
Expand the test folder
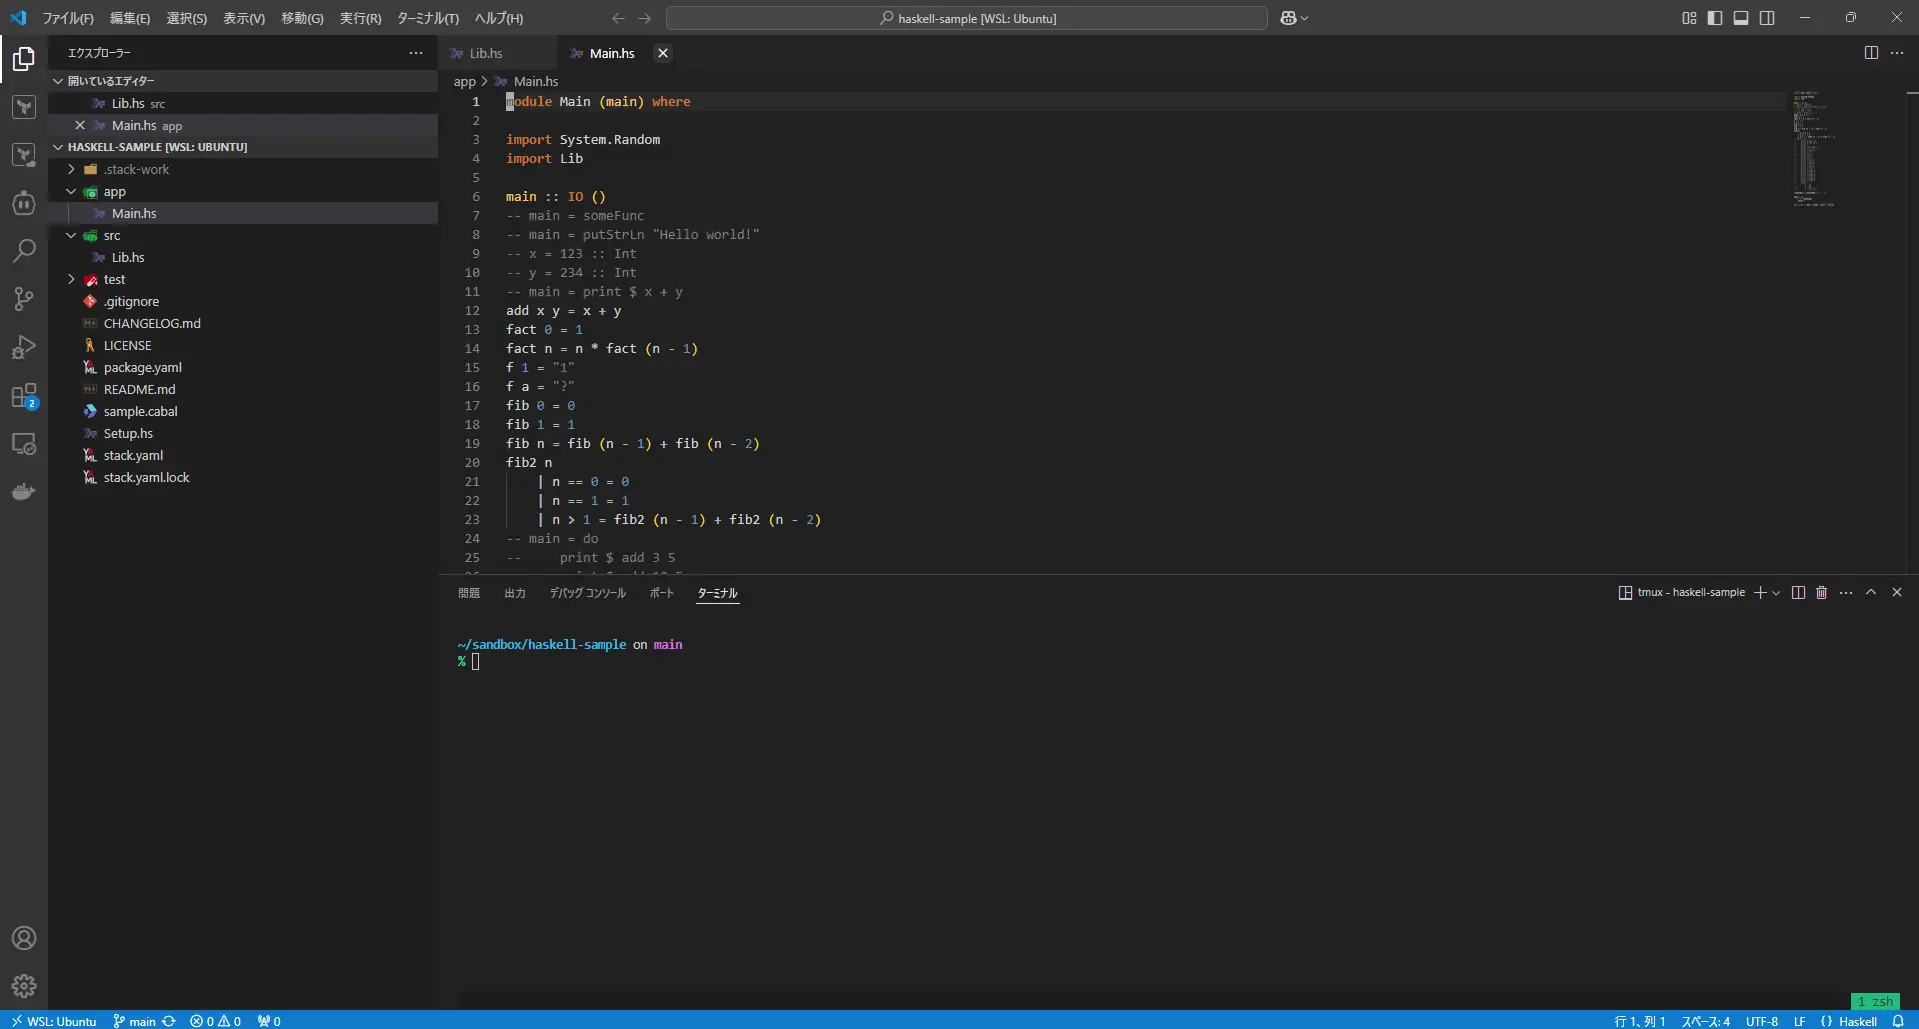pos(114,280)
